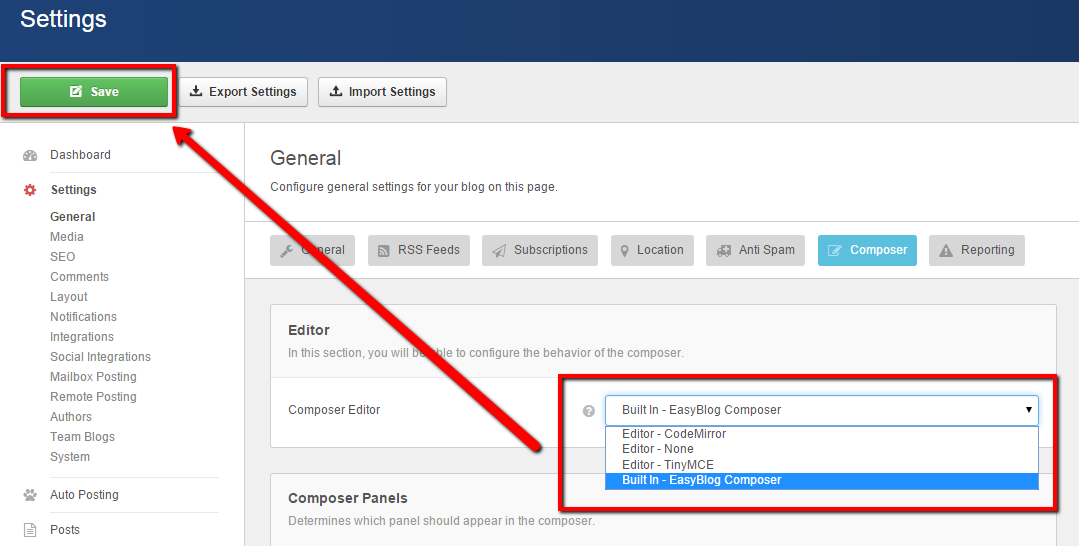Click Import Settings button

(x=383, y=92)
